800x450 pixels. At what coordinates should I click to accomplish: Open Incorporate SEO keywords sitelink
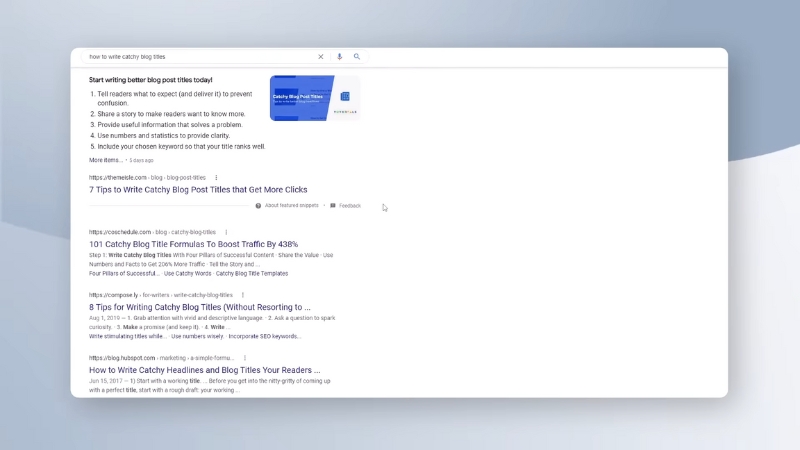[x=264, y=337]
